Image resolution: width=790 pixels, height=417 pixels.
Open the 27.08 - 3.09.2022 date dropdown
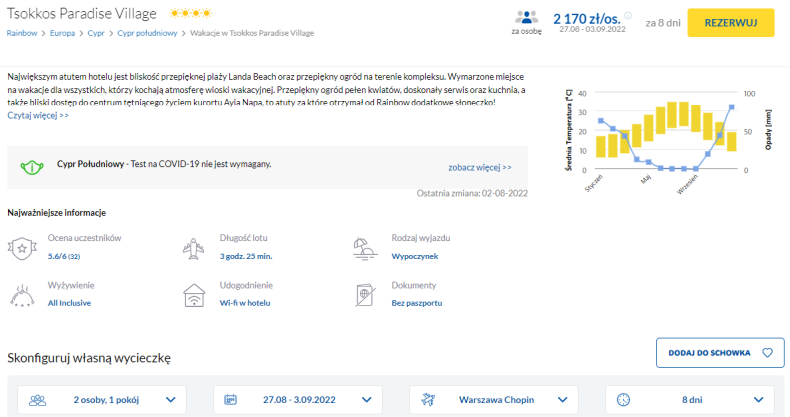click(298, 400)
